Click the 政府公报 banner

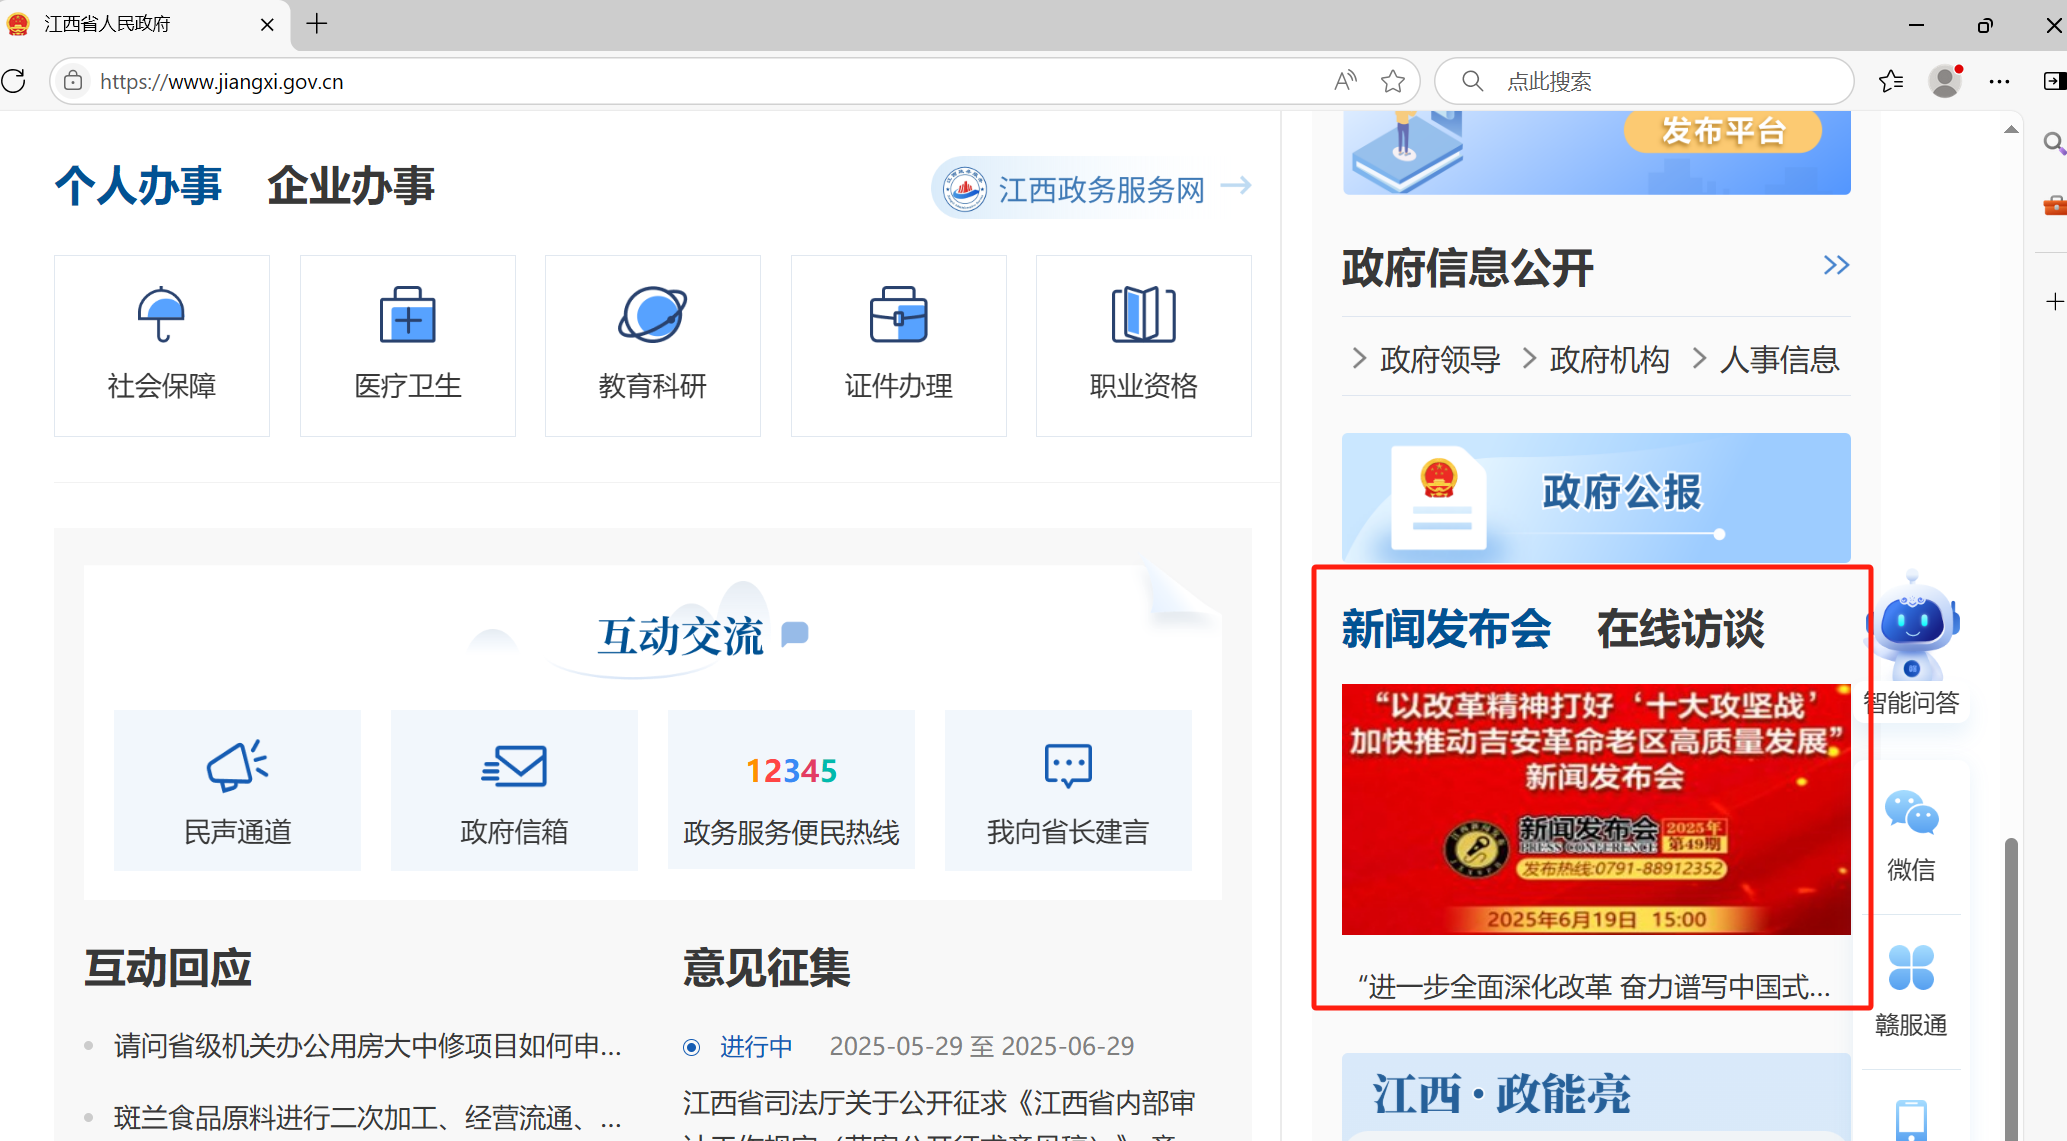point(1596,497)
